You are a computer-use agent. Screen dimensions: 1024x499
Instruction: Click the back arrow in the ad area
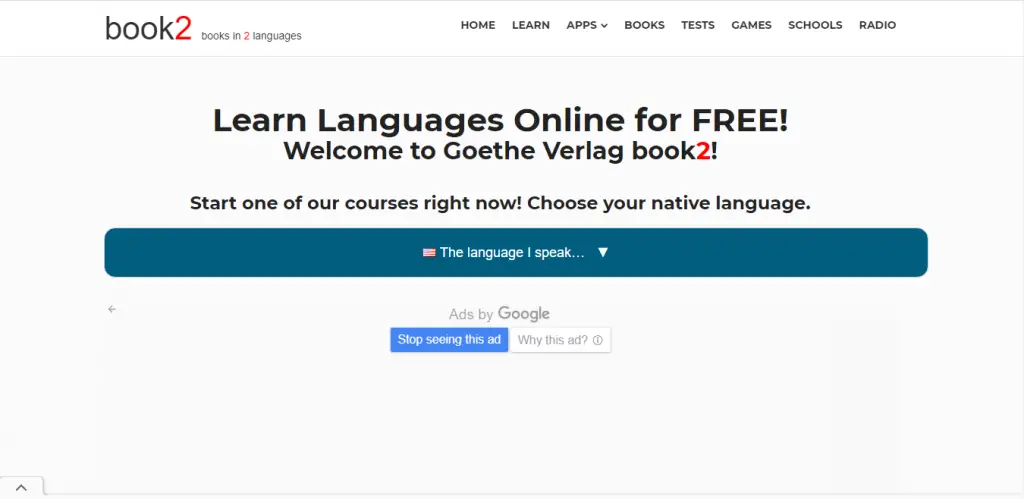112,309
